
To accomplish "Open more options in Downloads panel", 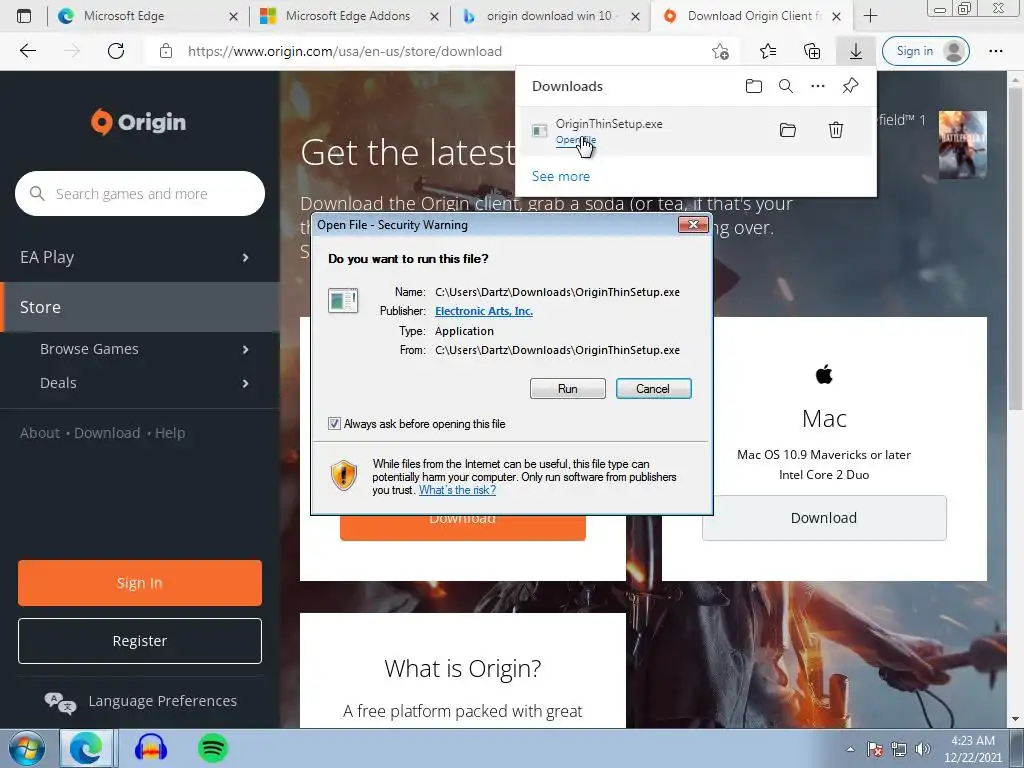I will point(818,86).
